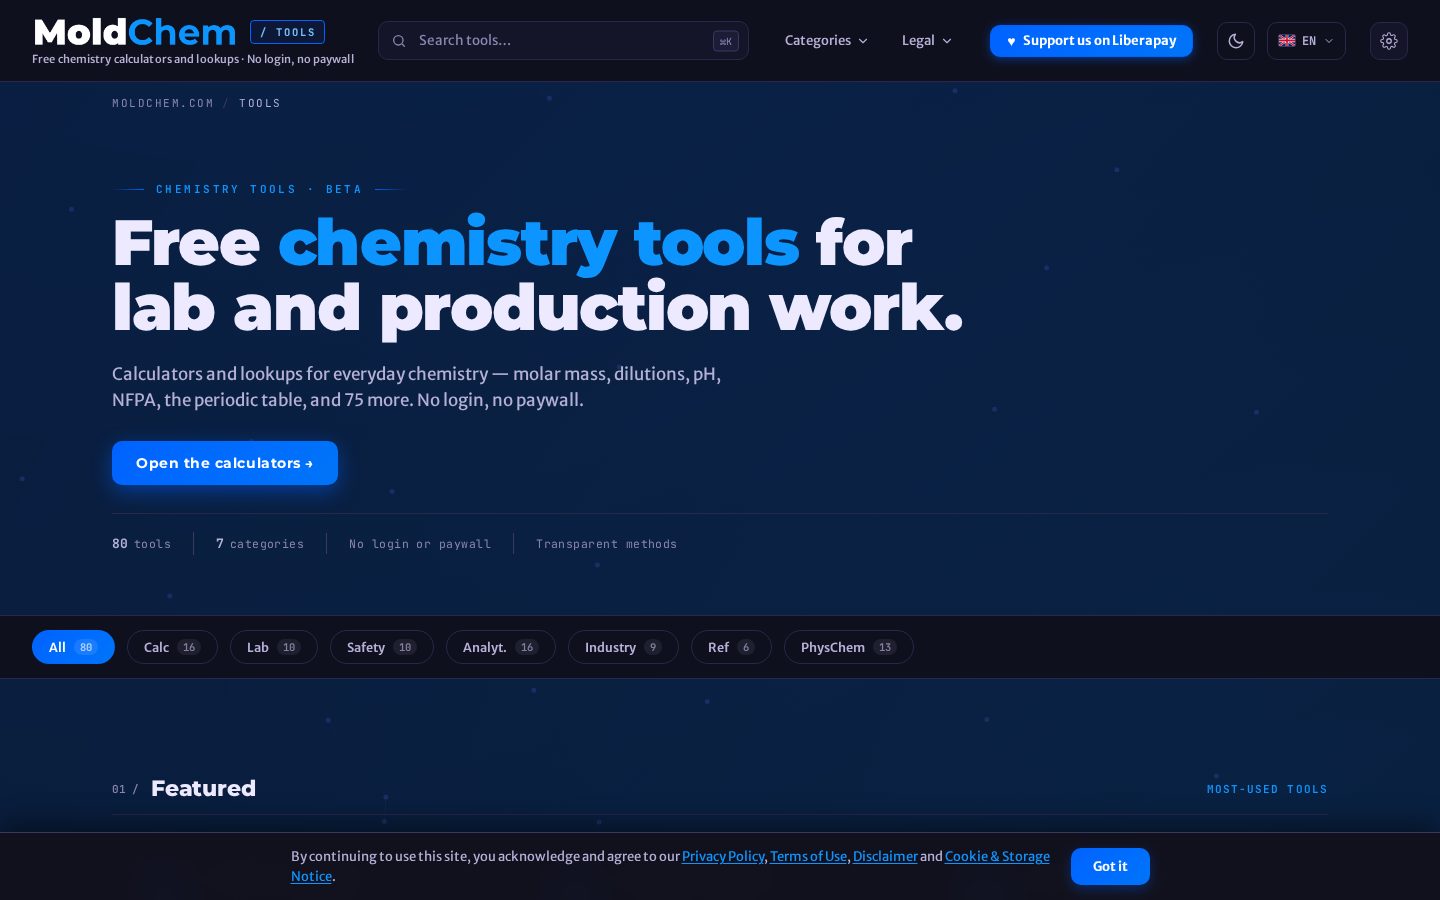
Task: Filter by Ref category
Action: 731,647
